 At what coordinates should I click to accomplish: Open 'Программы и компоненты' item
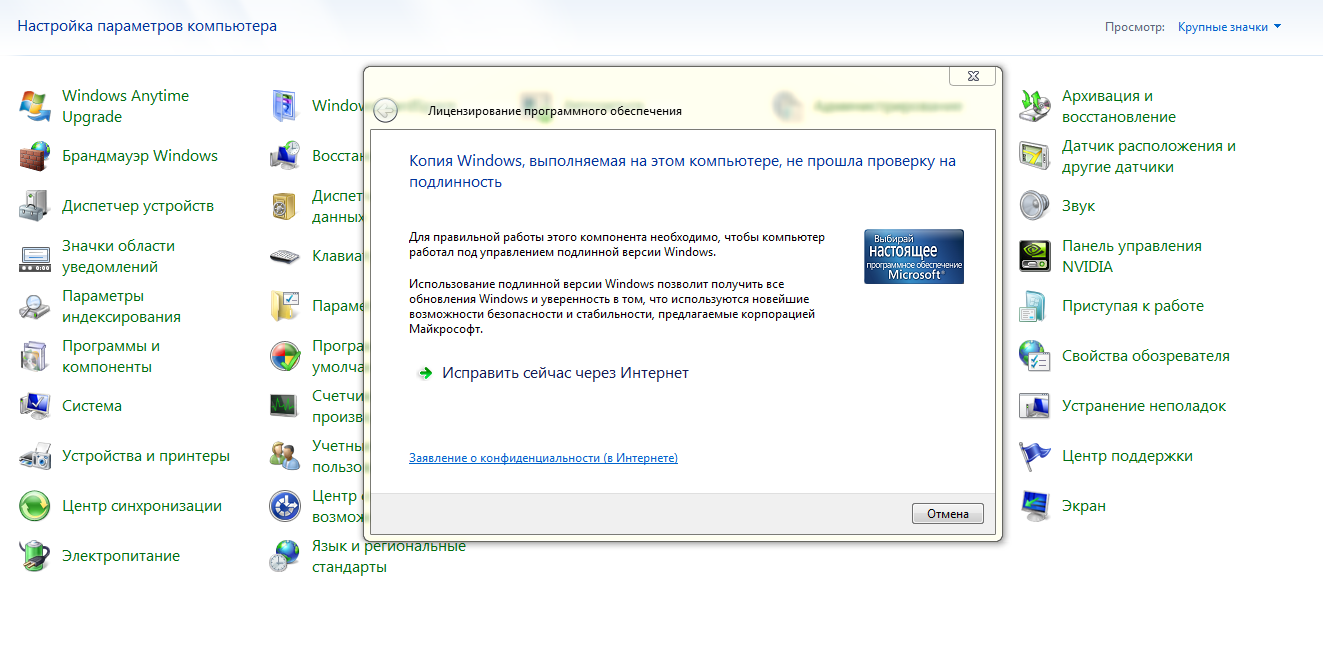[110, 356]
